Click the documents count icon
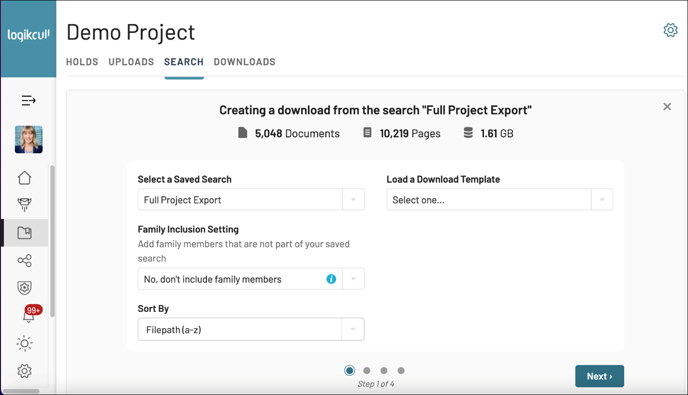Screen dimensions: 688x395 pos(242,133)
